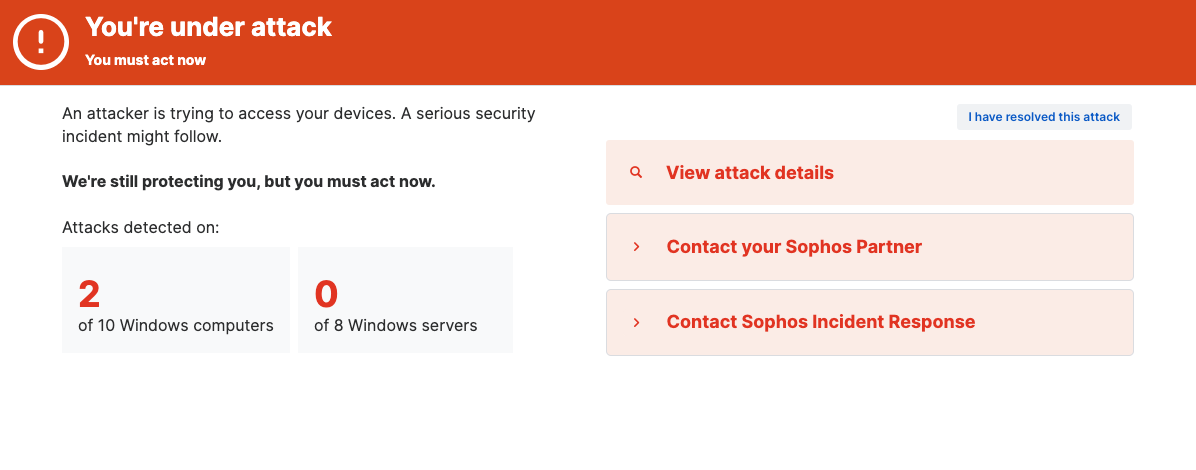Click the "You must act now" banner subtitle
This screenshot has height=470, width=1196.
[x=145, y=60]
